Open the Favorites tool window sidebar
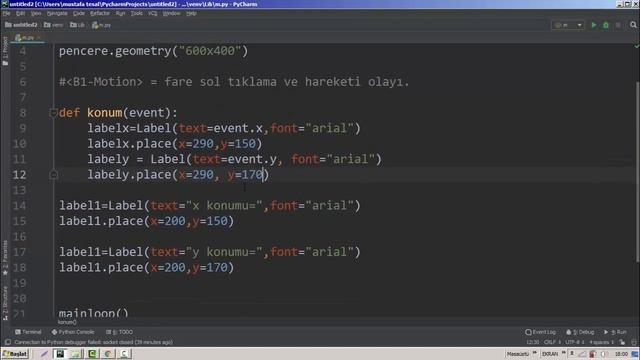This screenshot has width=640, height=360. [x=5, y=258]
